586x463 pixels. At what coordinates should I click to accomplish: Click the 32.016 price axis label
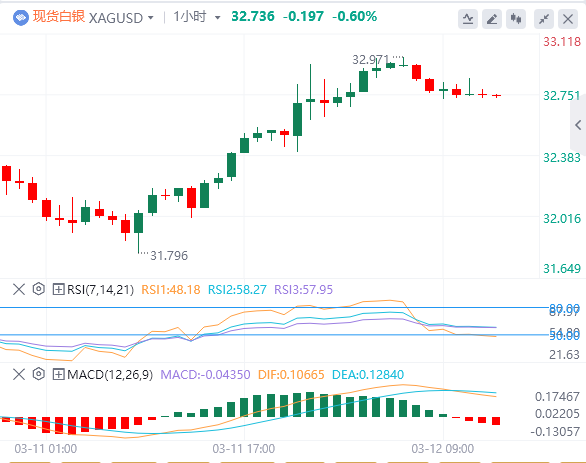tap(562, 219)
